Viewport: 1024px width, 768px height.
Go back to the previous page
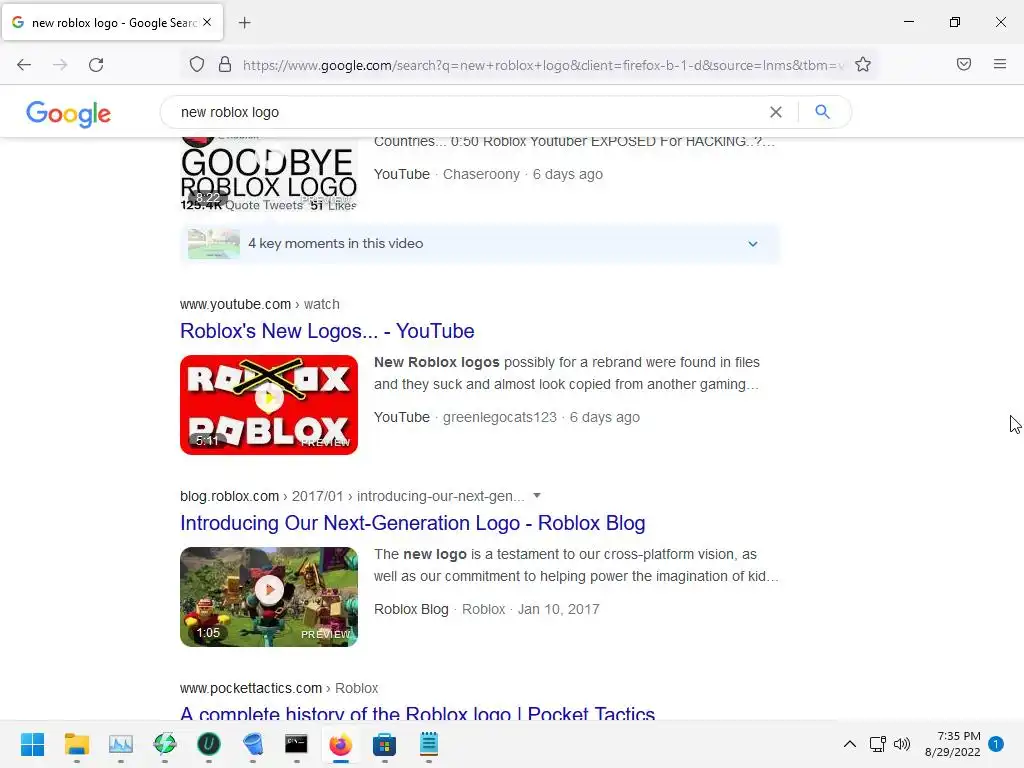click(24, 65)
